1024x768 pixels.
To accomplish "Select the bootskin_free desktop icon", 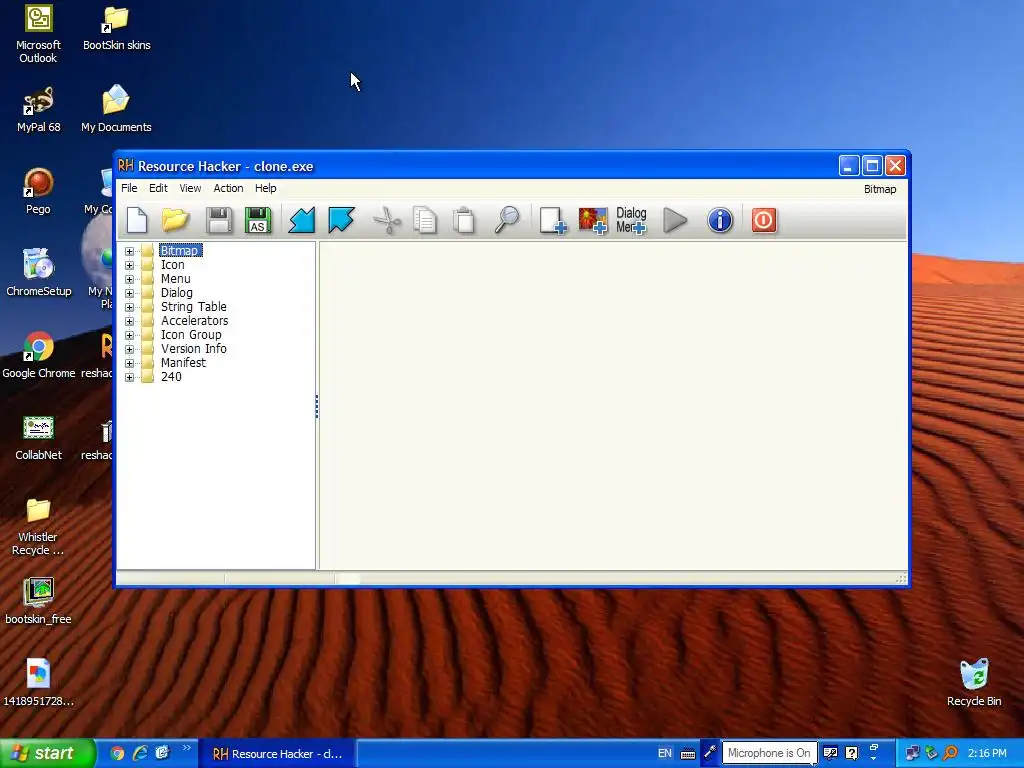I will (x=39, y=601).
